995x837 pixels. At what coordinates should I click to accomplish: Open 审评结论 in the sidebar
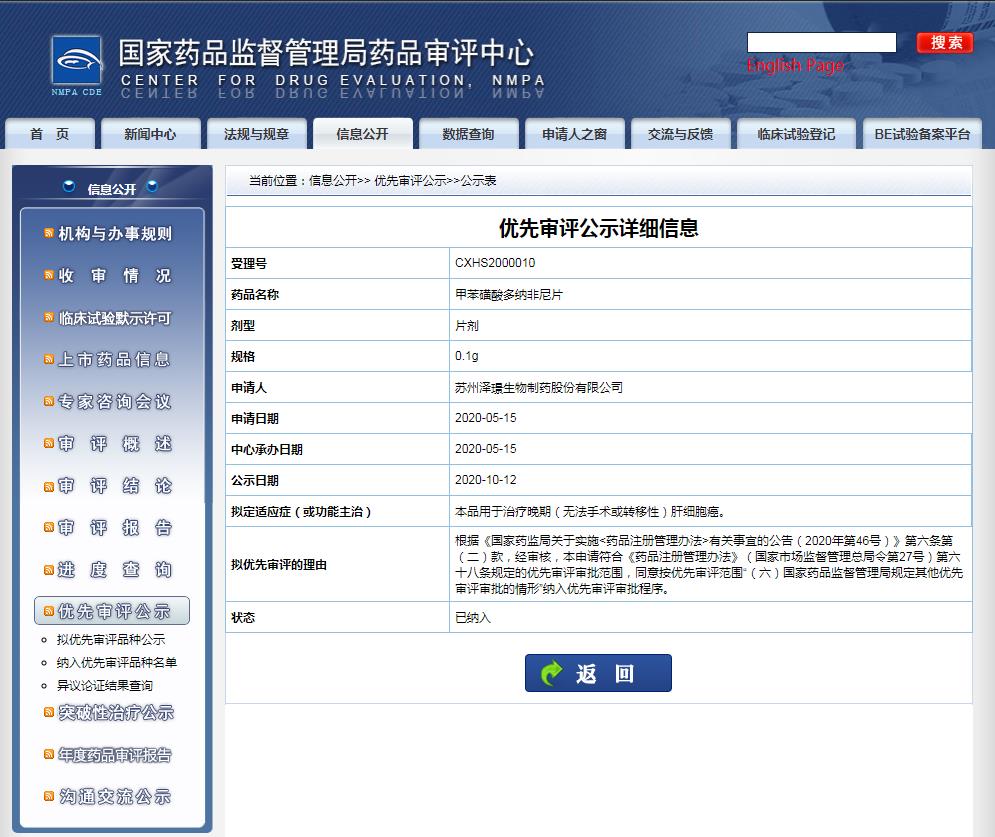click(115, 485)
